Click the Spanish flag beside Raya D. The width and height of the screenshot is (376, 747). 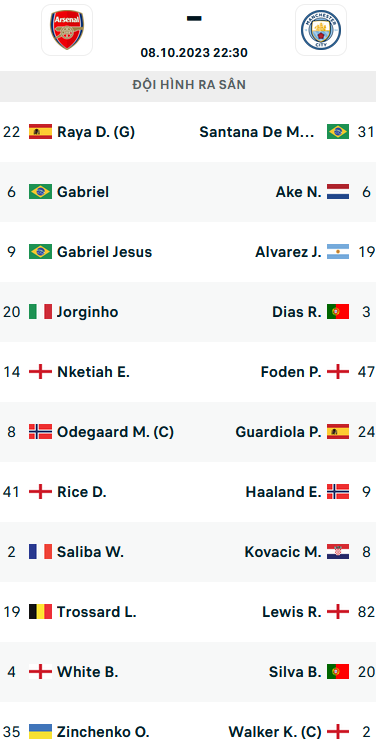pyautogui.click(x=41, y=131)
